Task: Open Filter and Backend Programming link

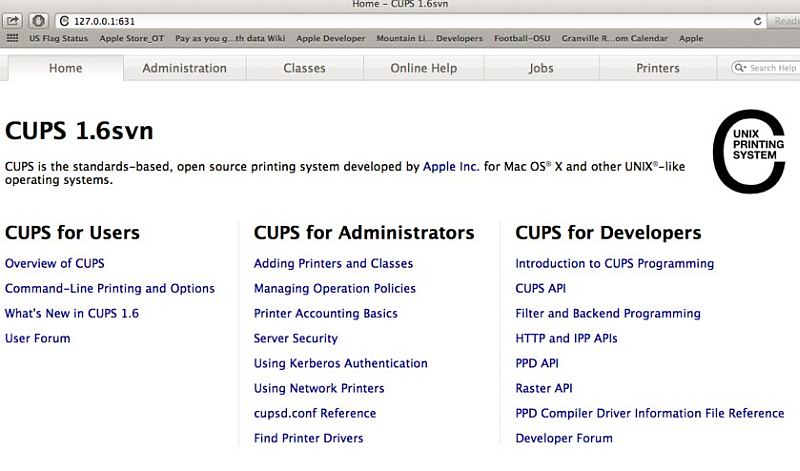Action: pyautogui.click(x=608, y=313)
